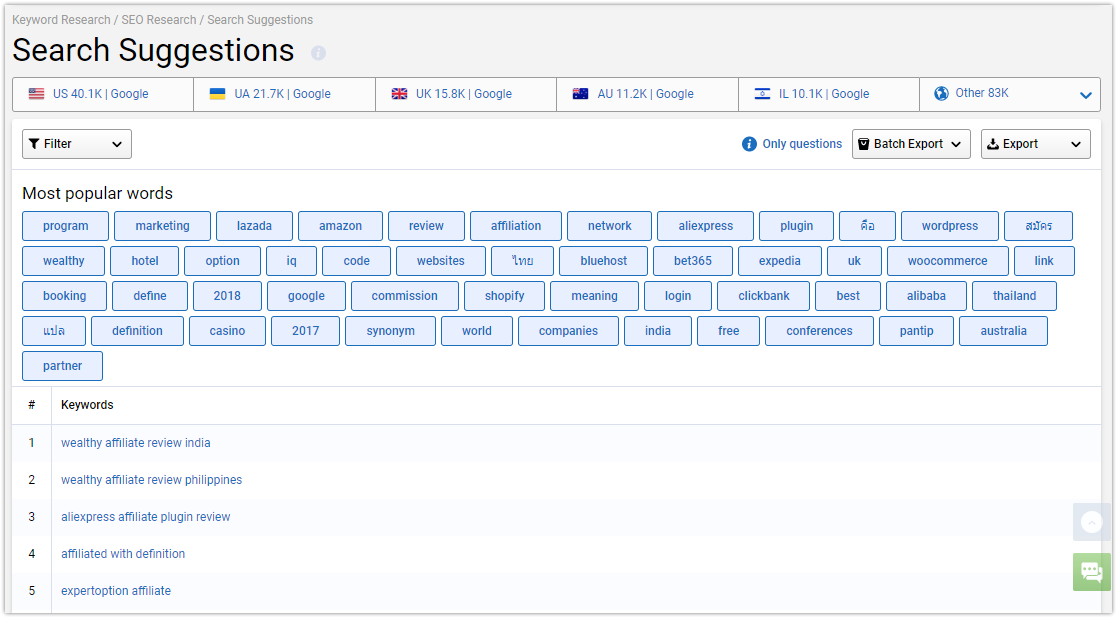This screenshot has height=618, width=1117.
Task: Click the Keywords column header
Action: coord(87,405)
